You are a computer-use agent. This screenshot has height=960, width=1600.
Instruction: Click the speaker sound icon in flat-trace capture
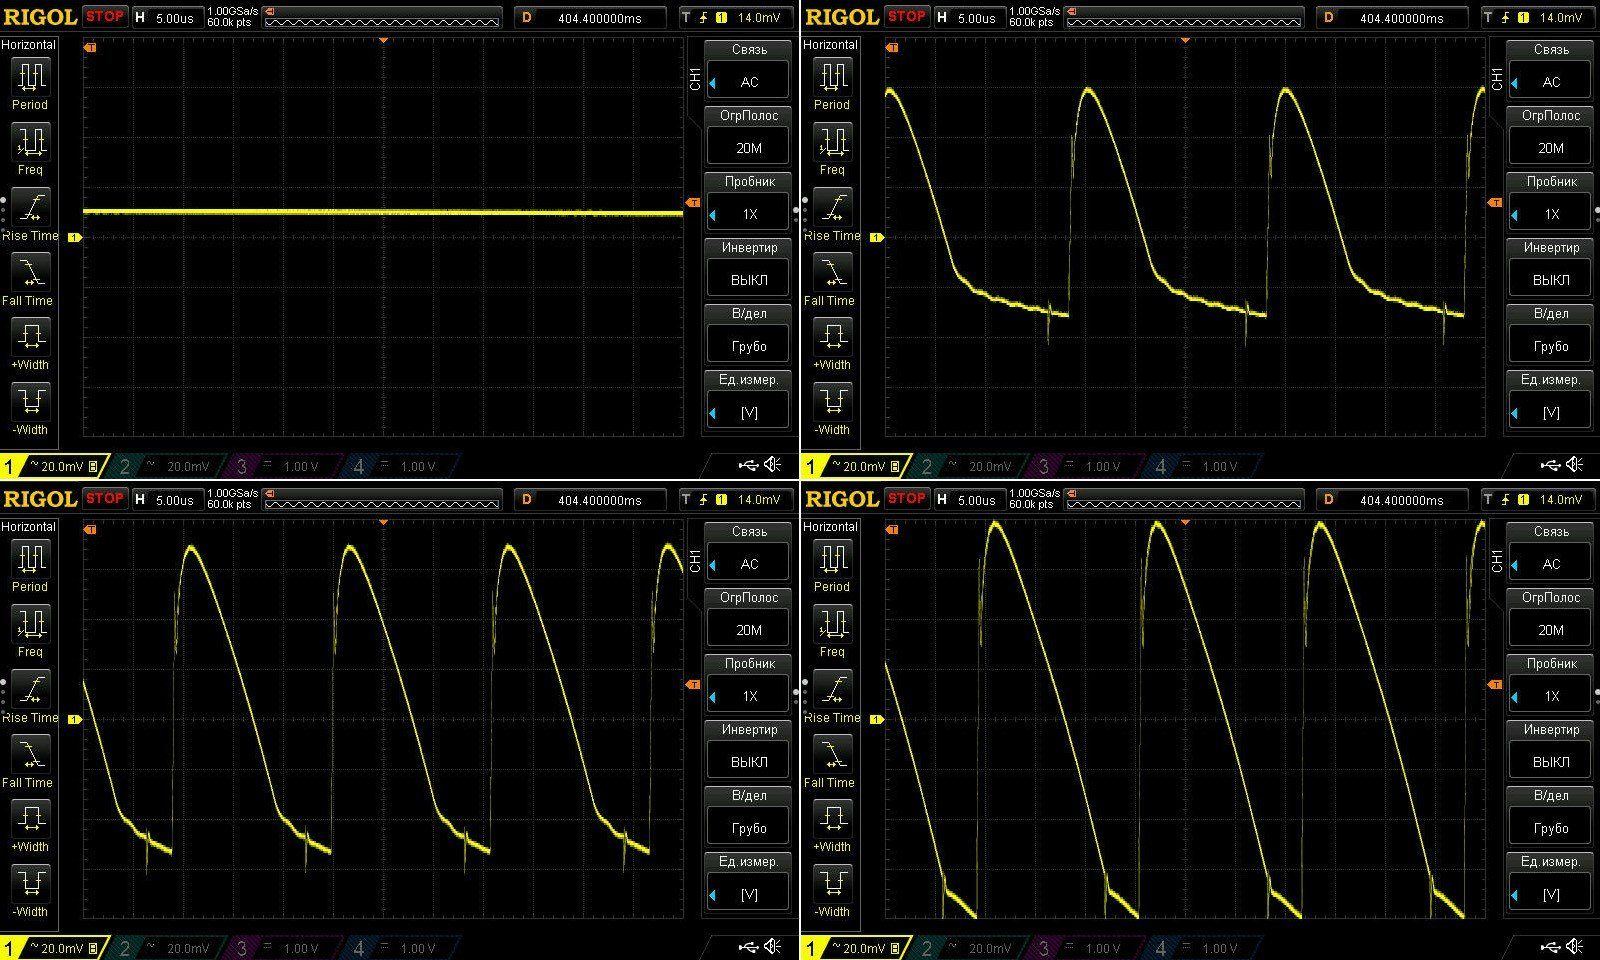coord(773,465)
